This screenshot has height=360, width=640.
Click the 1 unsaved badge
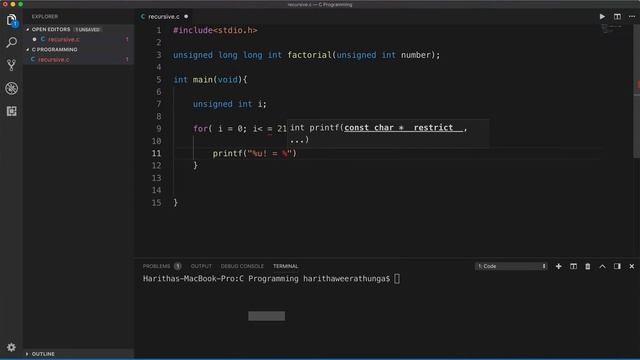click(87, 30)
